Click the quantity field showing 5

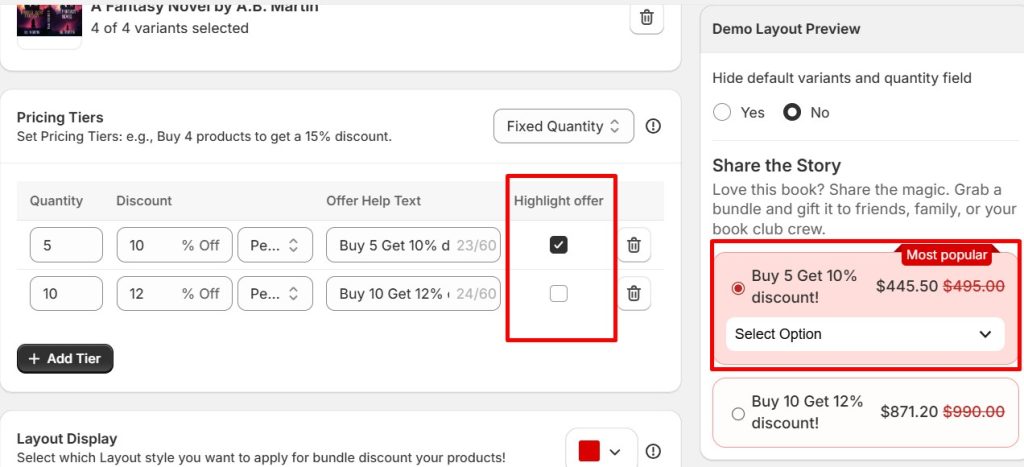66,245
